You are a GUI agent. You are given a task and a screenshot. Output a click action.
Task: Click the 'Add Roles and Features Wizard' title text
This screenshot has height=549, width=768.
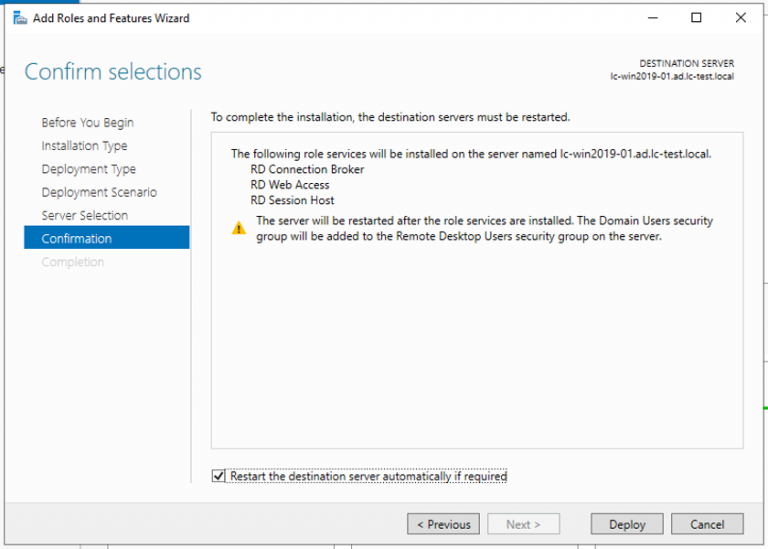pos(111,18)
